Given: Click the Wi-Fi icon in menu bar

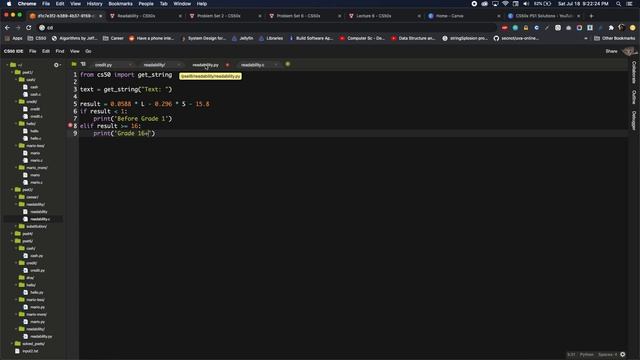Looking at the screenshot, I should click(505, 4).
